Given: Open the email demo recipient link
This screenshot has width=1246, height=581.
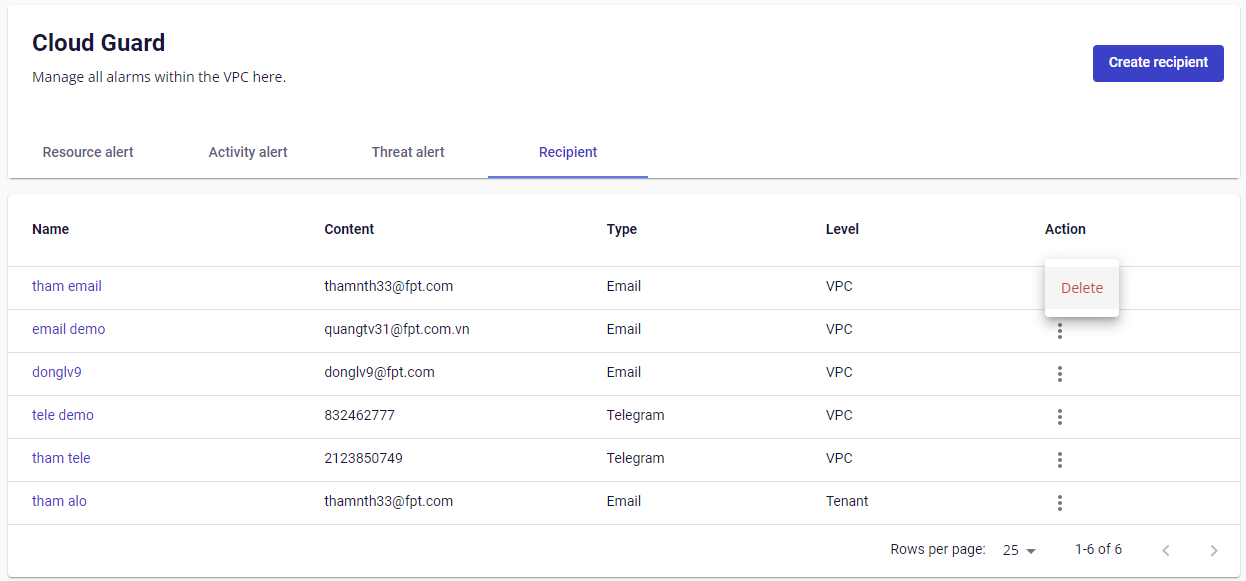Looking at the screenshot, I should pyautogui.click(x=68, y=329).
